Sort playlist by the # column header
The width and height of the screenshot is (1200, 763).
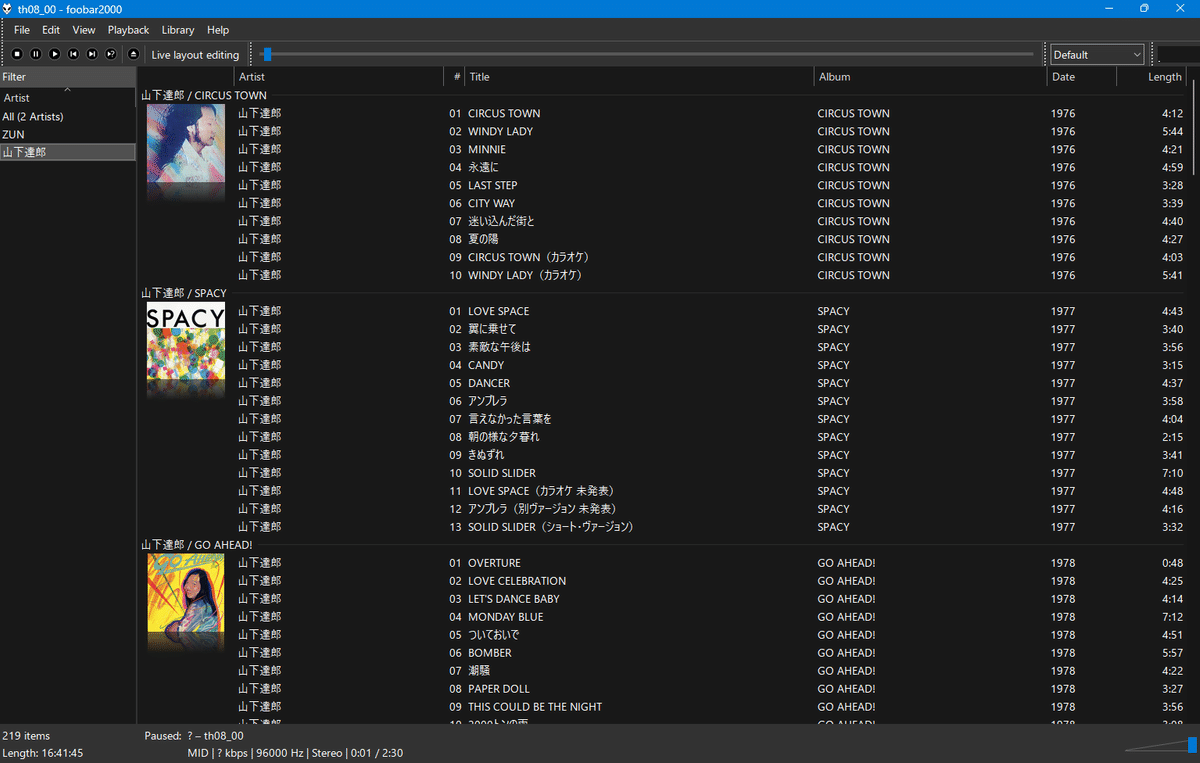(x=455, y=77)
